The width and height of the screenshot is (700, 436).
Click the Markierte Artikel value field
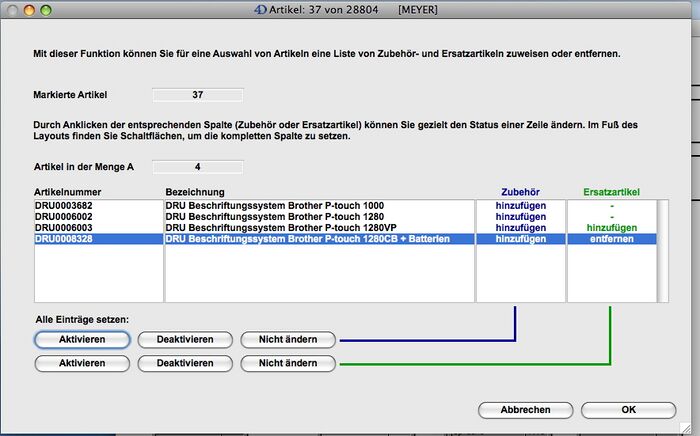197,95
